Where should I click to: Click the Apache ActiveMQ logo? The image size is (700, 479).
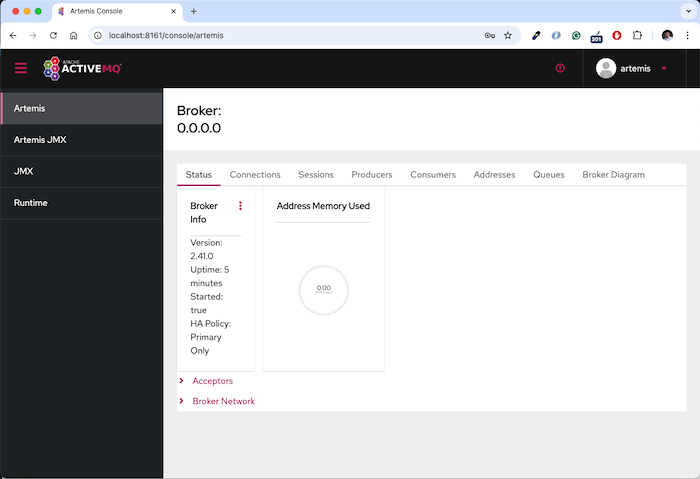[x=82, y=68]
